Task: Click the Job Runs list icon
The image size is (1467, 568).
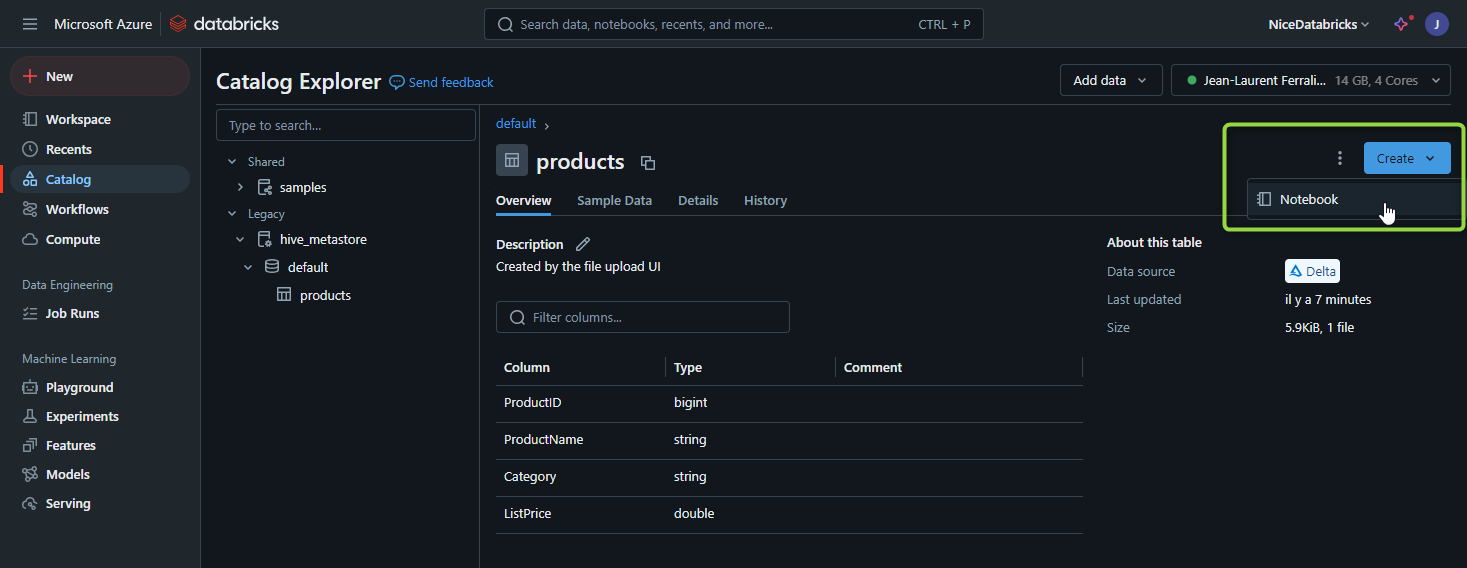Action: pos(30,313)
